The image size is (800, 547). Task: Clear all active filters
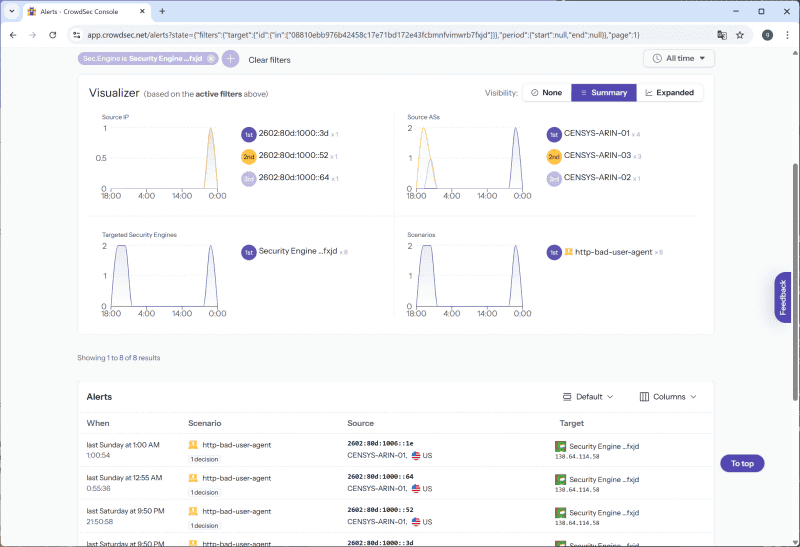coord(269,60)
